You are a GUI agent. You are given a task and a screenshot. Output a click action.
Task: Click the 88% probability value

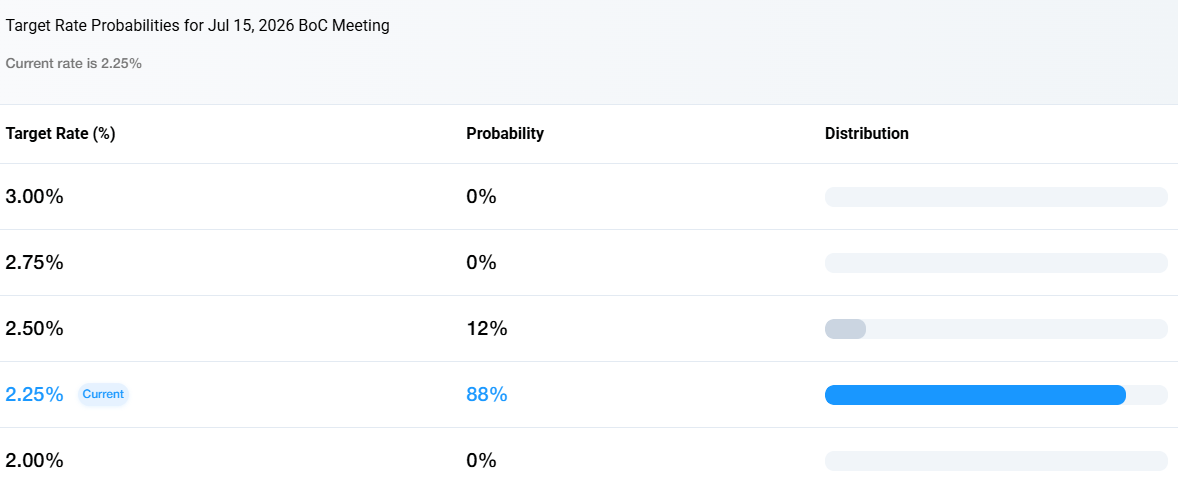click(487, 394)
